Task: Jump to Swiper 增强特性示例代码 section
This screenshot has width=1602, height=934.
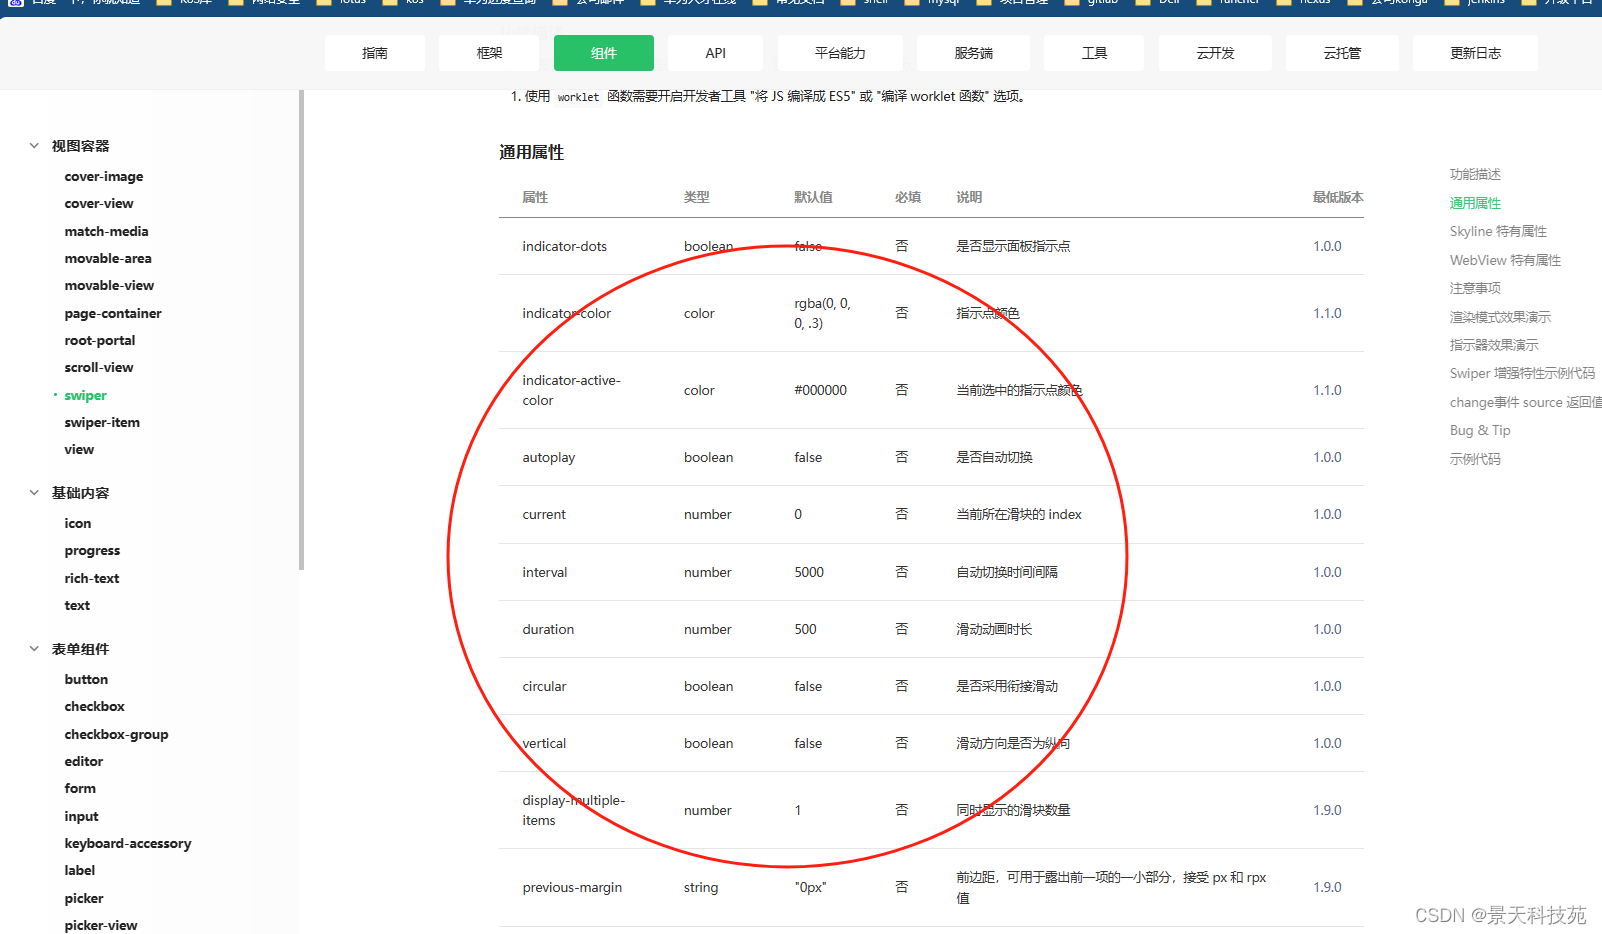Action: tap(1522, 373)
